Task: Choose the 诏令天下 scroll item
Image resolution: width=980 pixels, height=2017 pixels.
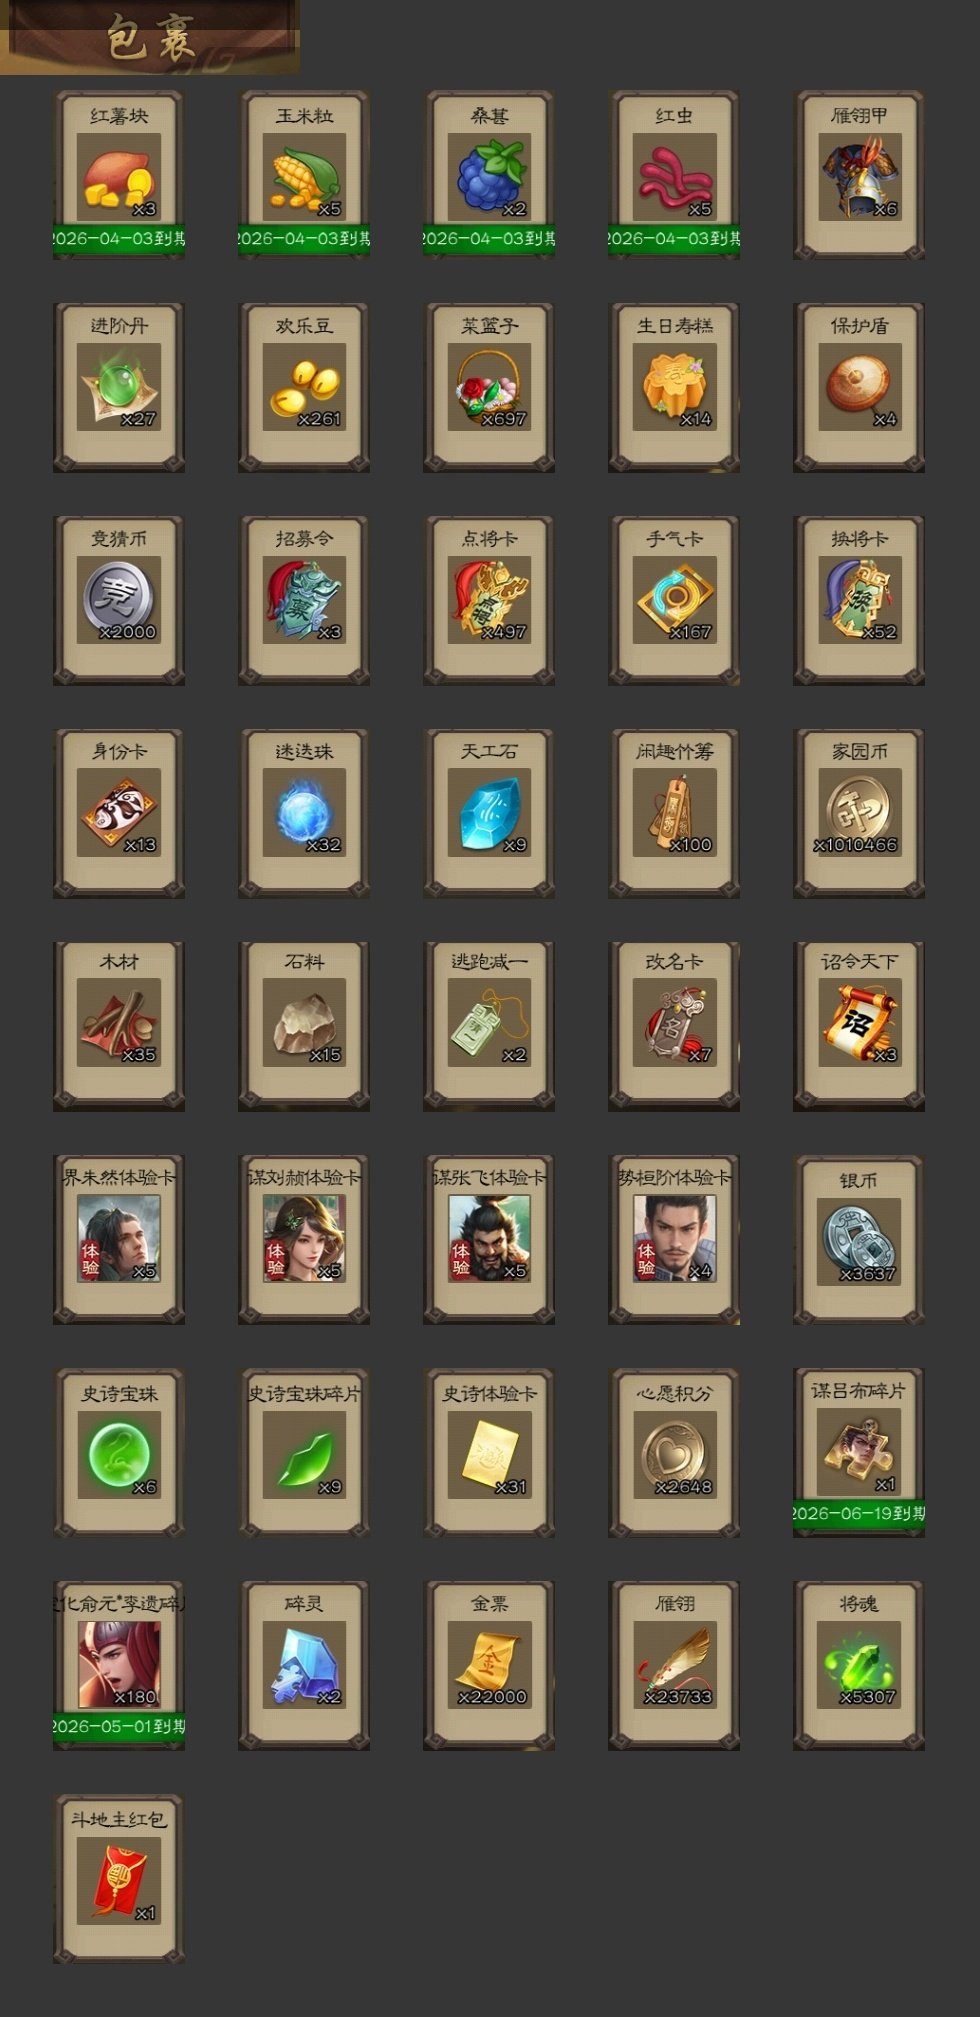Action: click(859, 1026)
